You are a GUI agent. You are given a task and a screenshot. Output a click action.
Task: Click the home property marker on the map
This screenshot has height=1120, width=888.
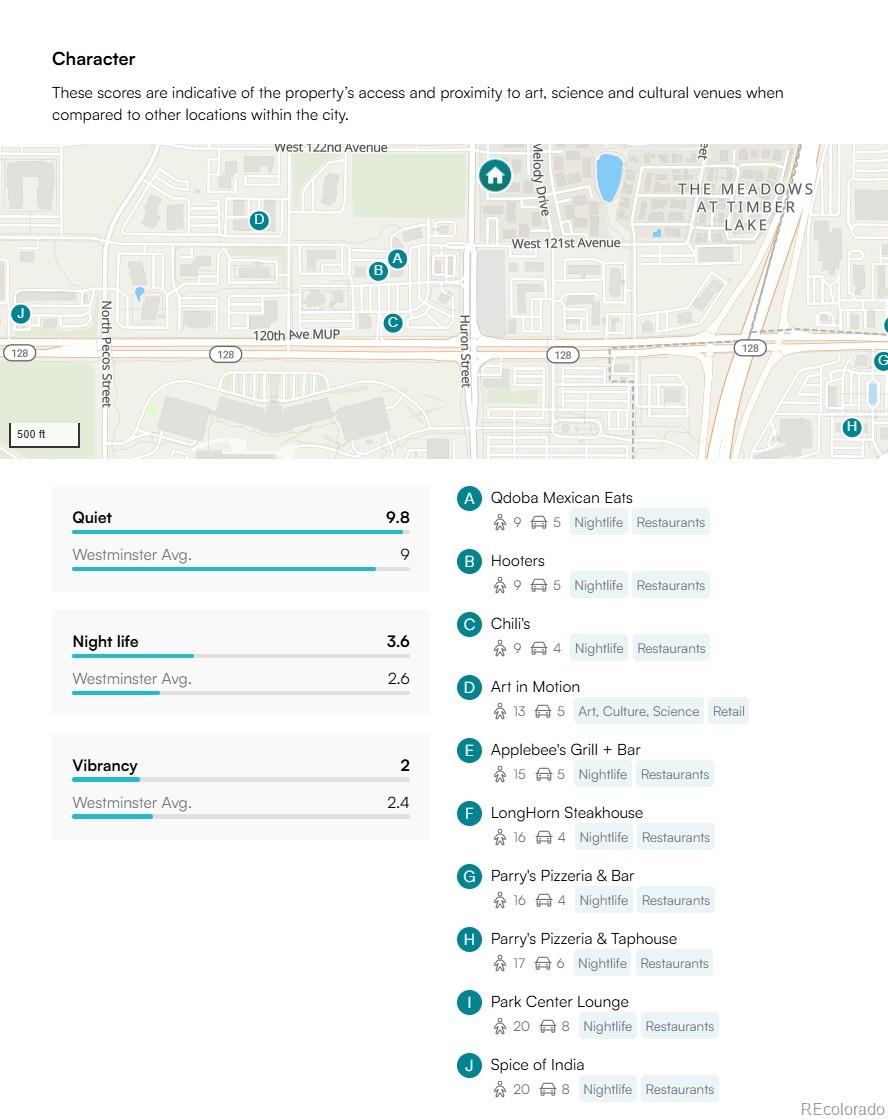495,175
